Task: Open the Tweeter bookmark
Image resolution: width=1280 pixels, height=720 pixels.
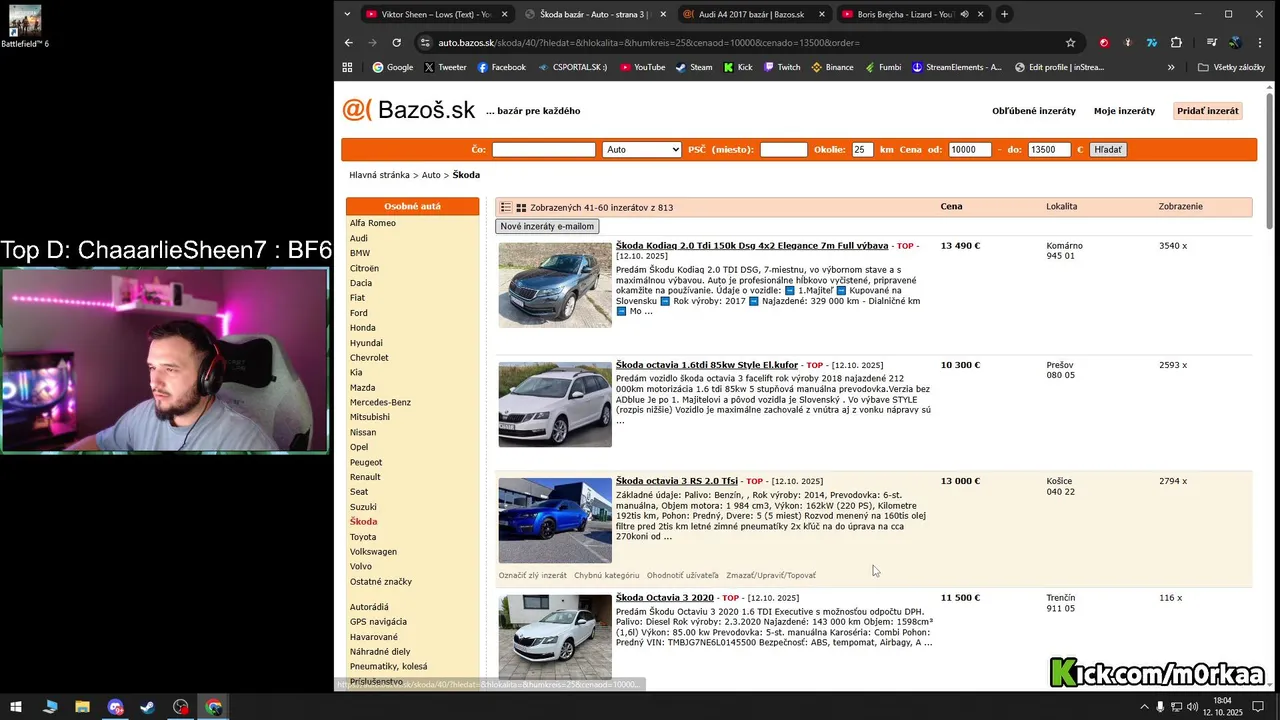Action: pyautogui.click(x=444, y=67)
